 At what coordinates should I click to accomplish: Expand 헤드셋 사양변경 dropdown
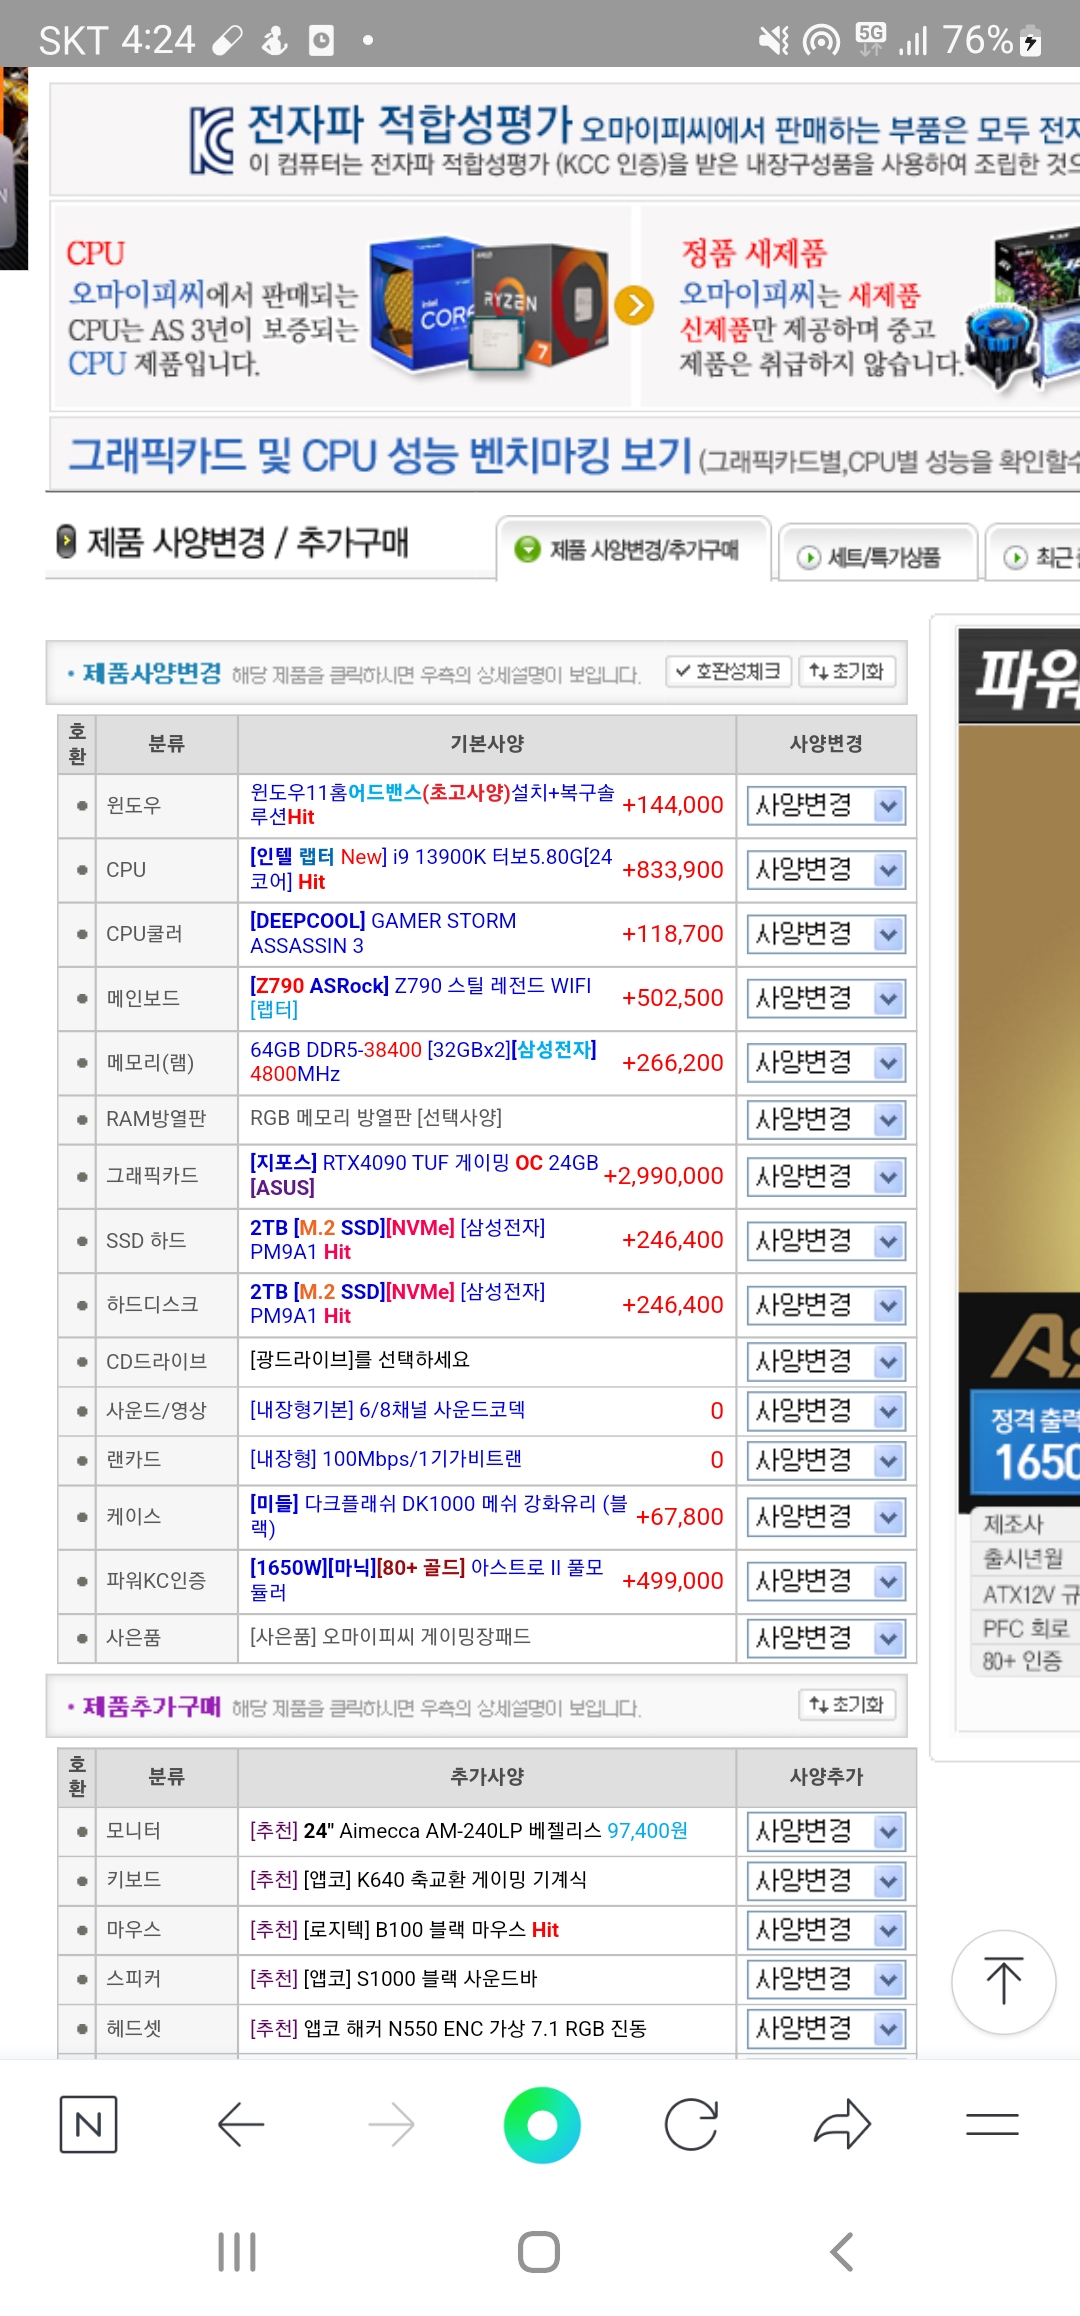point(826,2029)
